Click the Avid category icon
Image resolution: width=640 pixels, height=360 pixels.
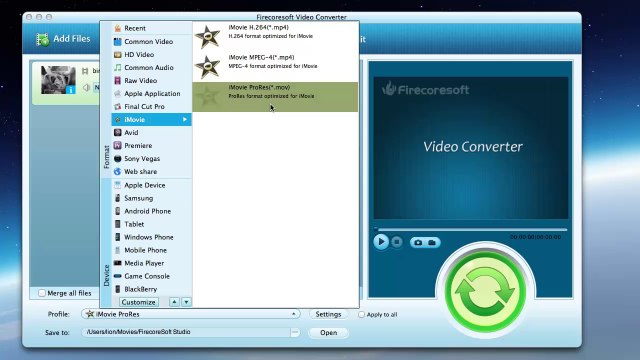click(x=118, y=133)
